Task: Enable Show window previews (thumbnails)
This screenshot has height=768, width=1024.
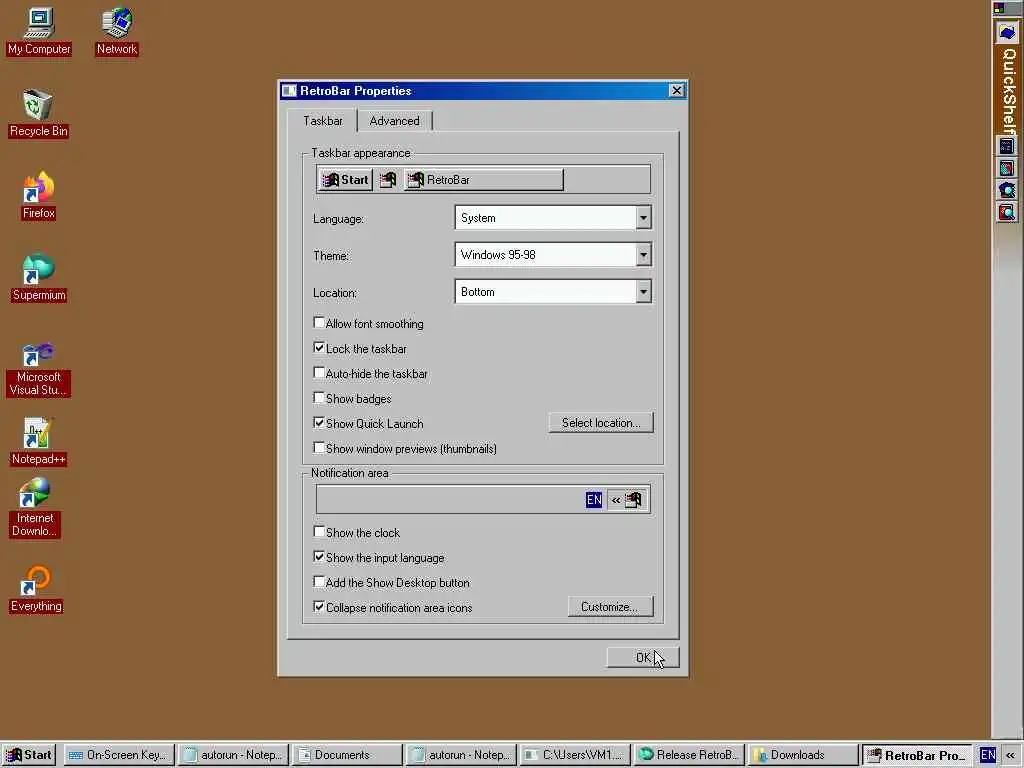Action: click(319, 447)
